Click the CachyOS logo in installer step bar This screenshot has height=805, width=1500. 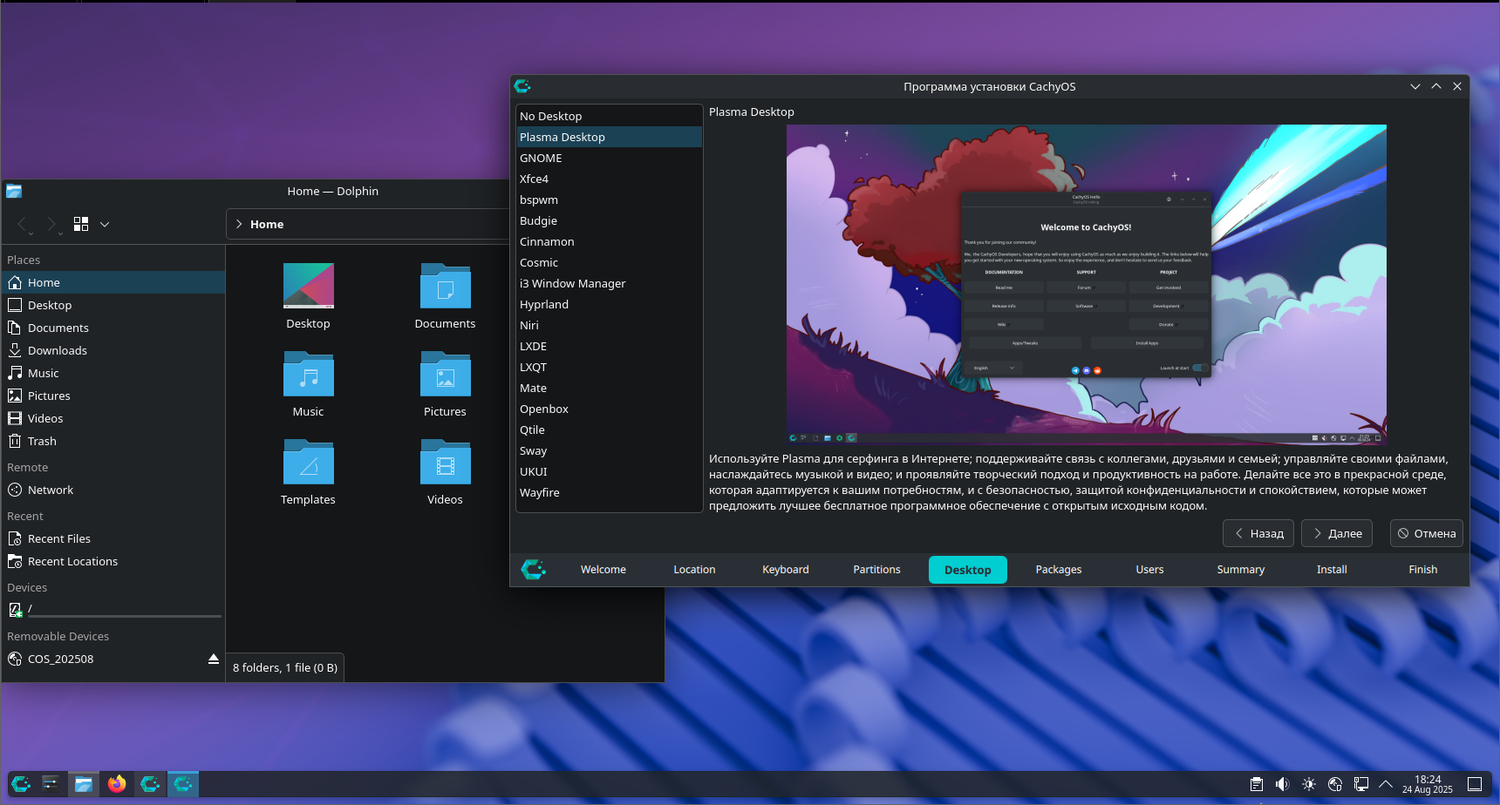tap(533, 569)
